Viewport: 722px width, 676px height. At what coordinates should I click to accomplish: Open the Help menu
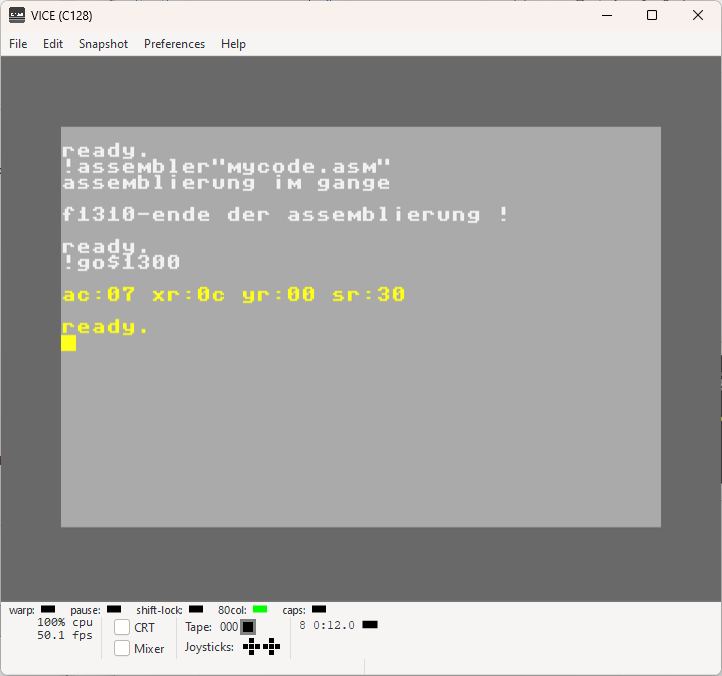(233, 44)
